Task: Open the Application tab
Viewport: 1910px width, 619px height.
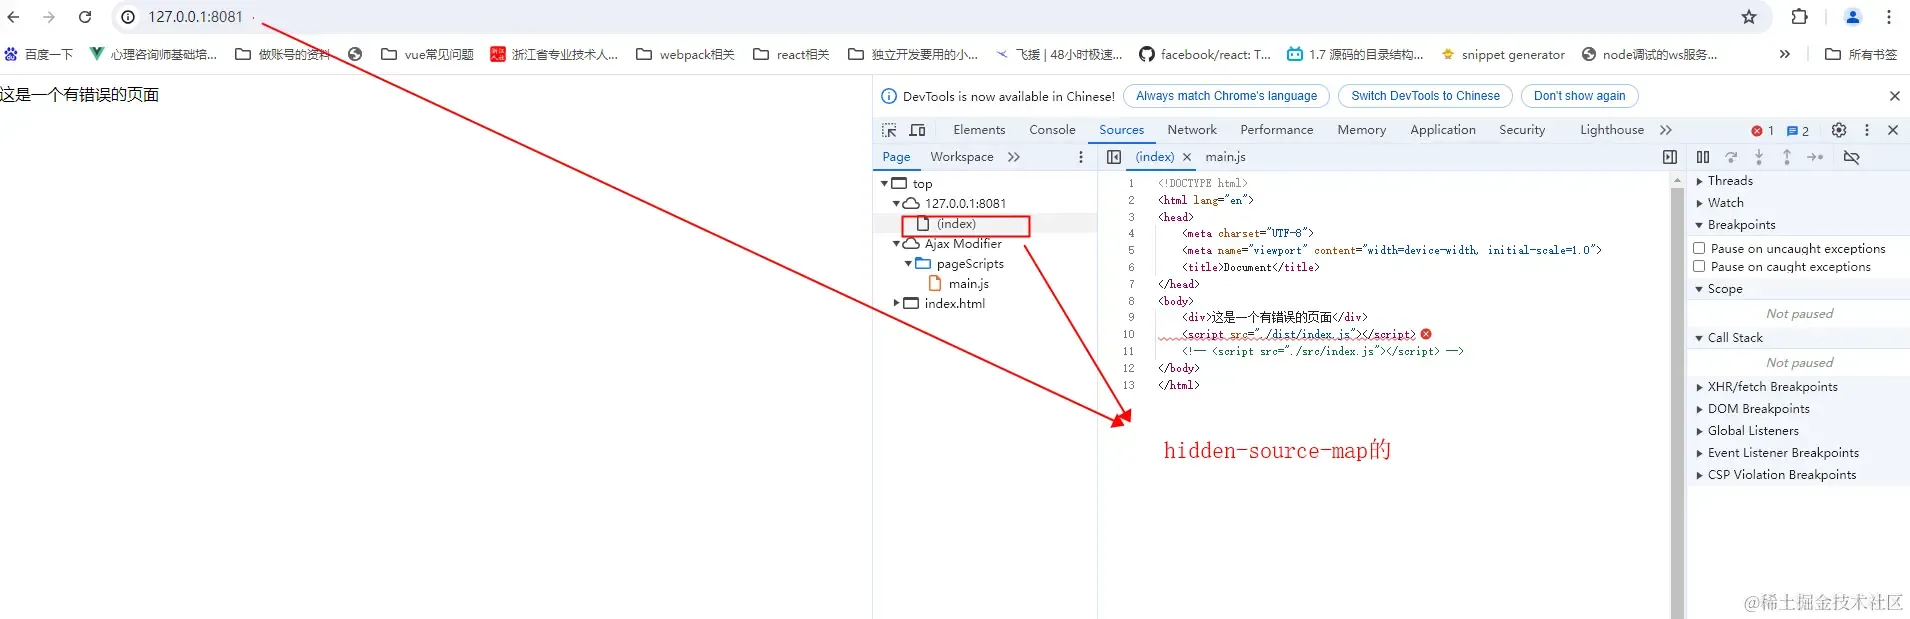Action: click(x=1443, y=130)
